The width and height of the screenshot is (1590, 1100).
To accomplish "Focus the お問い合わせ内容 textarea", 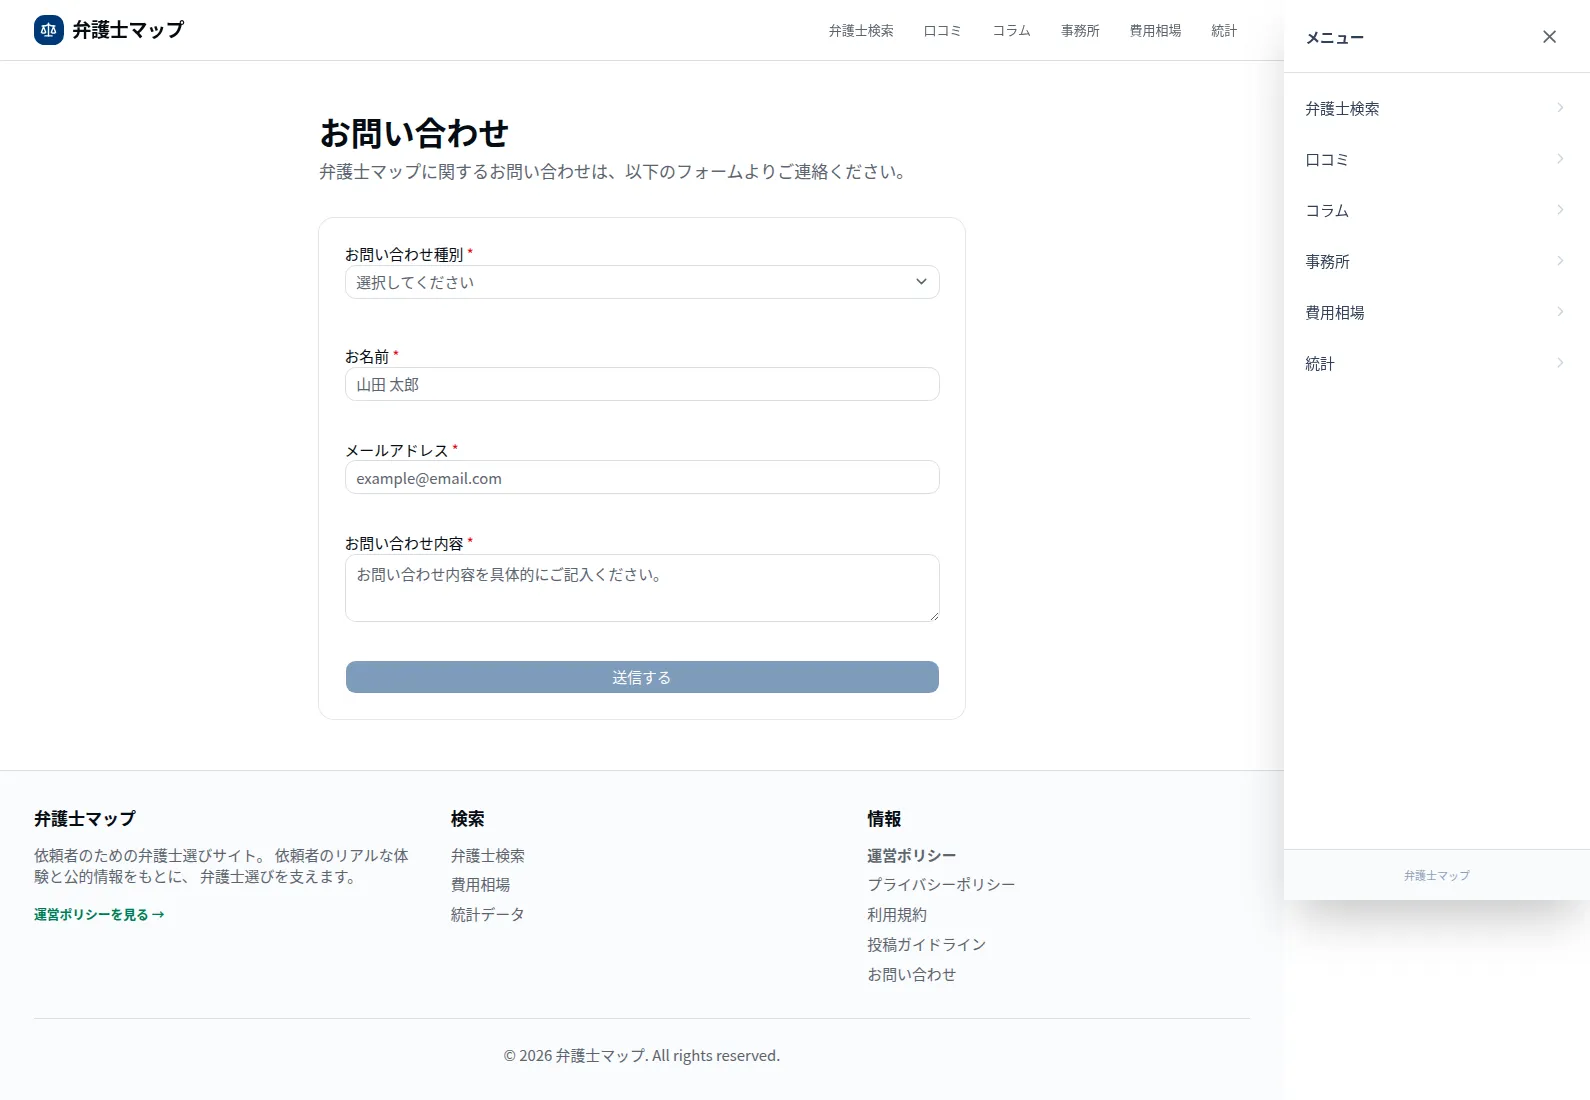I will (x=642, y=588).
